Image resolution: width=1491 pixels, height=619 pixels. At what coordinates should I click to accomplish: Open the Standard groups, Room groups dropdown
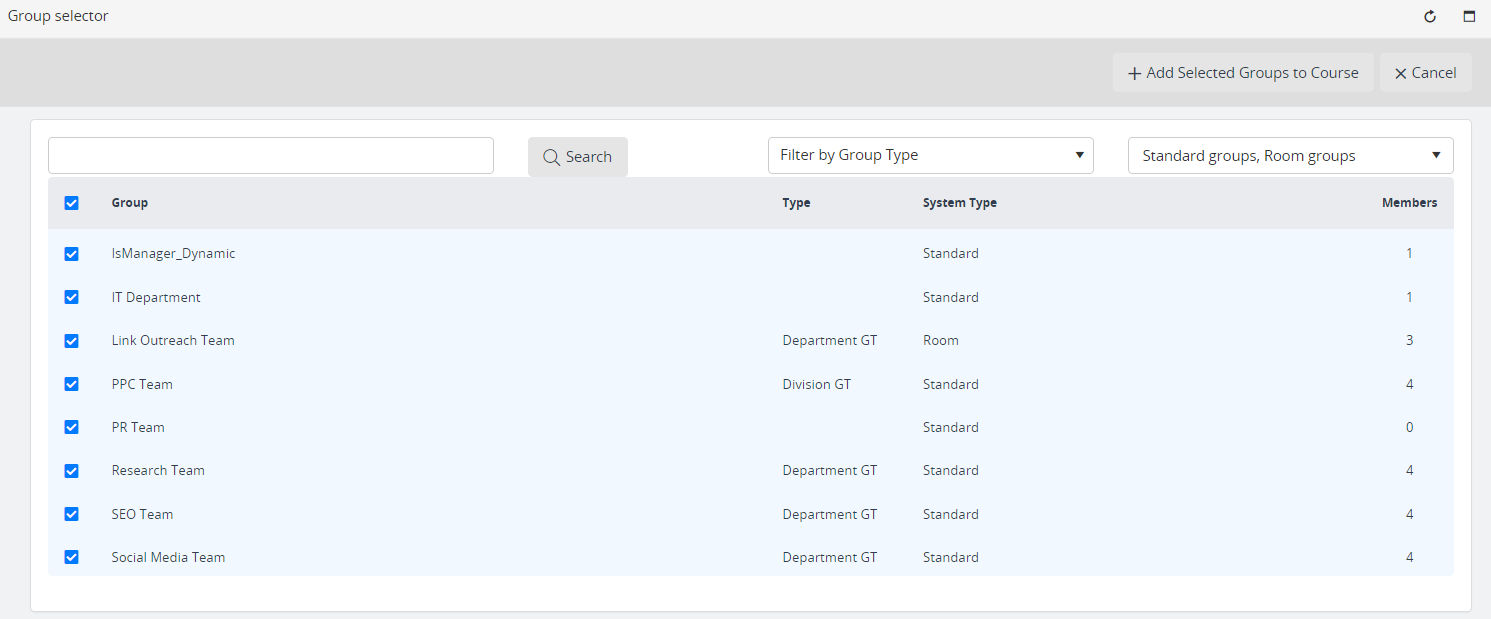[x=1291, y=155]
